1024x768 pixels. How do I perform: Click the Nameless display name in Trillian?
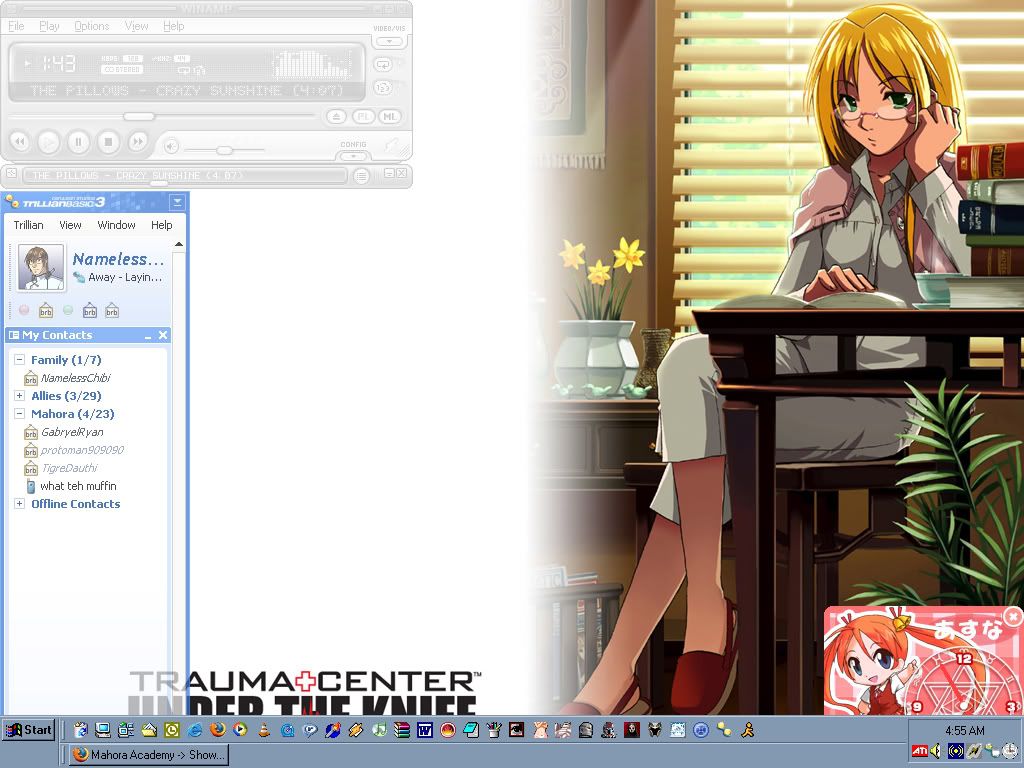[118, 259]
